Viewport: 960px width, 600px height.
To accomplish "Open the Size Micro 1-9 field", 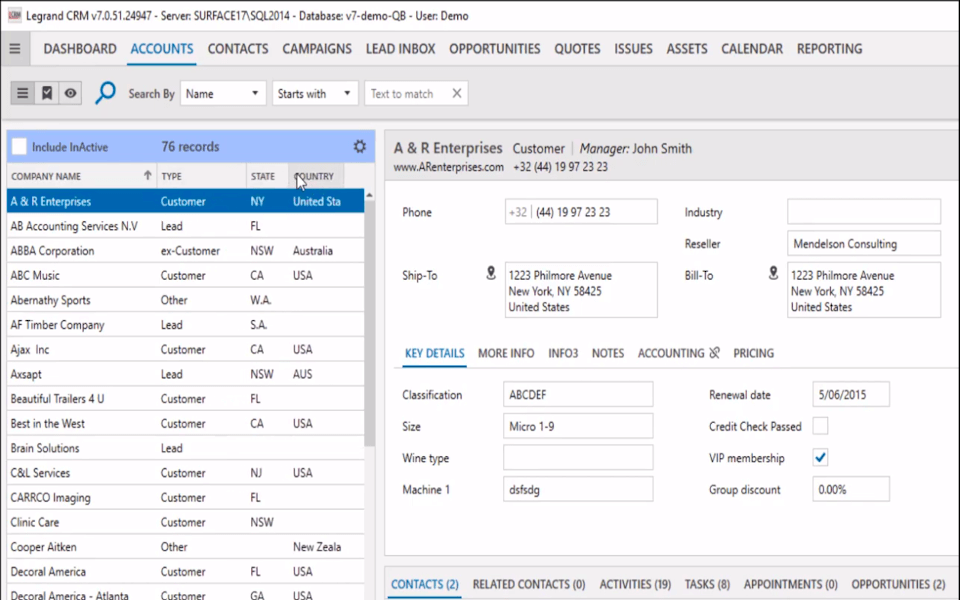I will click(578, 426).
